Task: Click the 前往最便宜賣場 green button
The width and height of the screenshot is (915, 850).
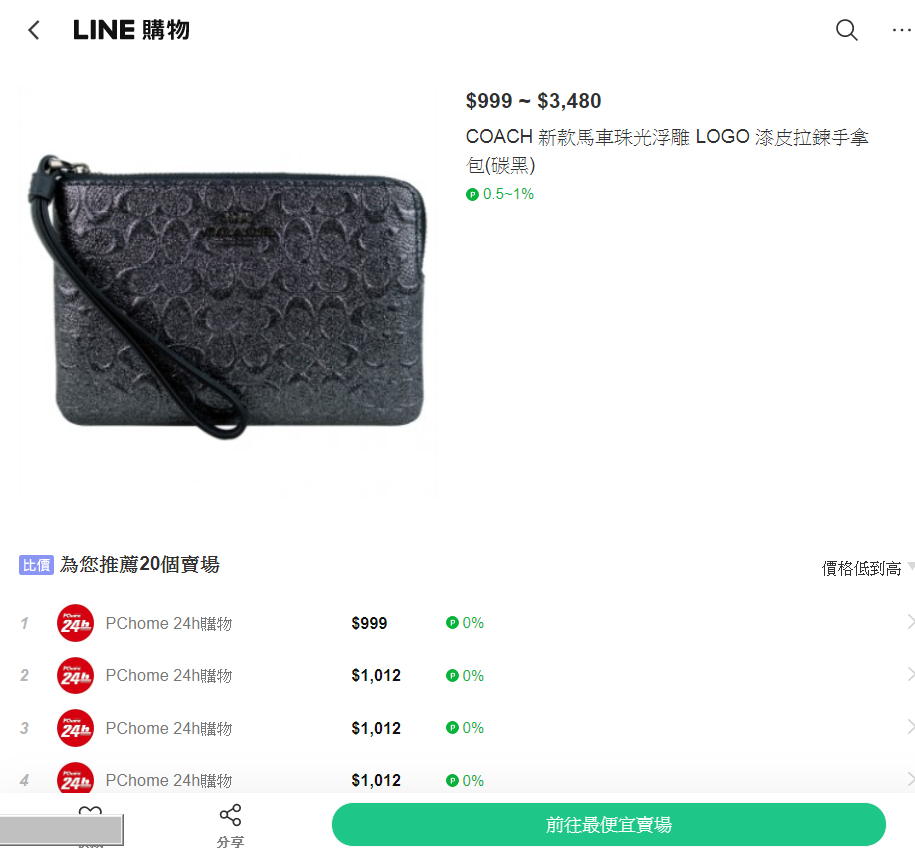Action: click(609, 824)
